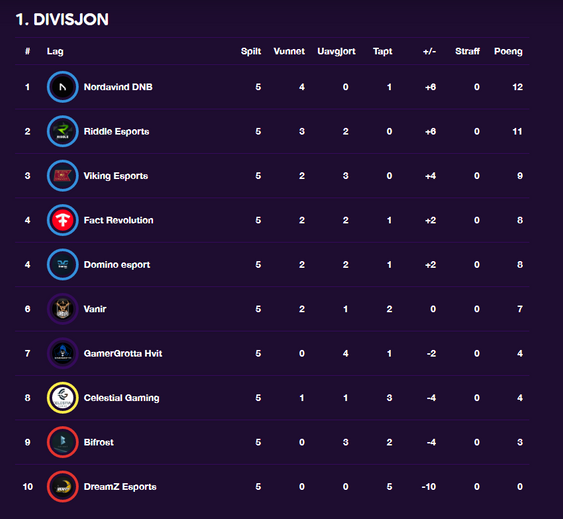Viewport: 563px width, 519px height.
Task: Click the GamerGrotta Hvit team logo
Action: [62, 353]
